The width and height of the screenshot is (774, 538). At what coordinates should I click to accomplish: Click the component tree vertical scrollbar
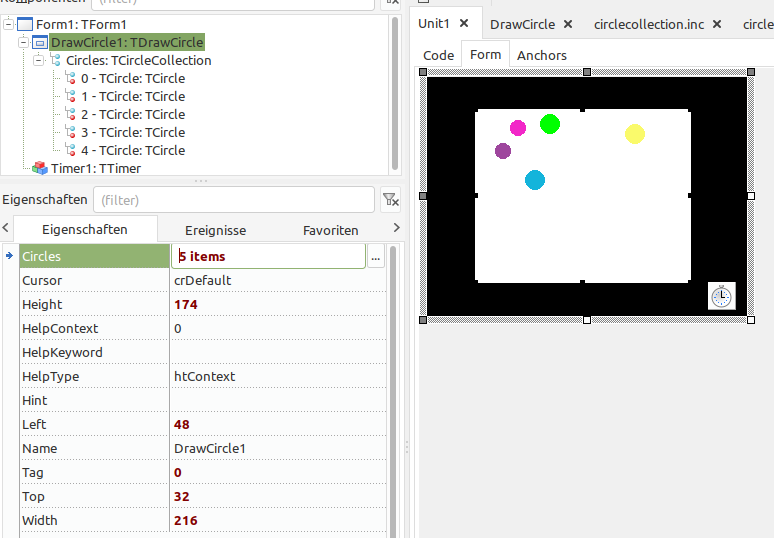(x=395, y=94)
